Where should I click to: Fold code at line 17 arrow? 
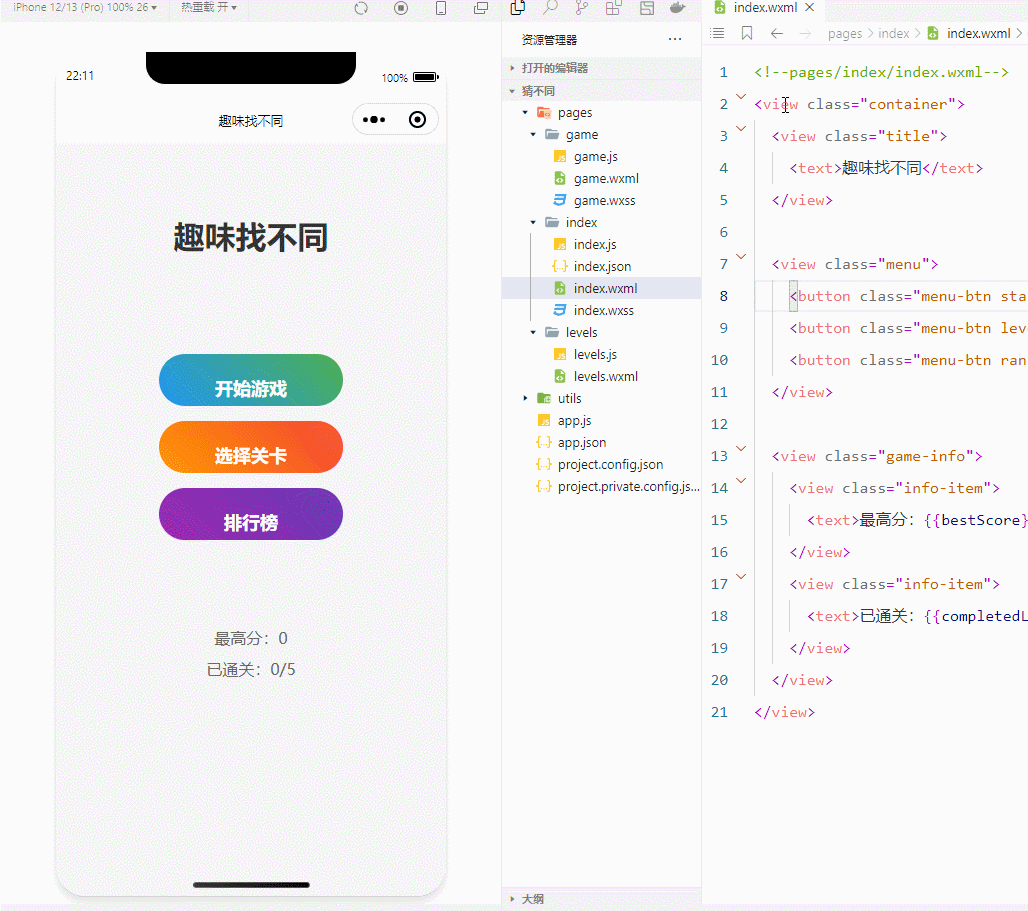pos(741,577)
